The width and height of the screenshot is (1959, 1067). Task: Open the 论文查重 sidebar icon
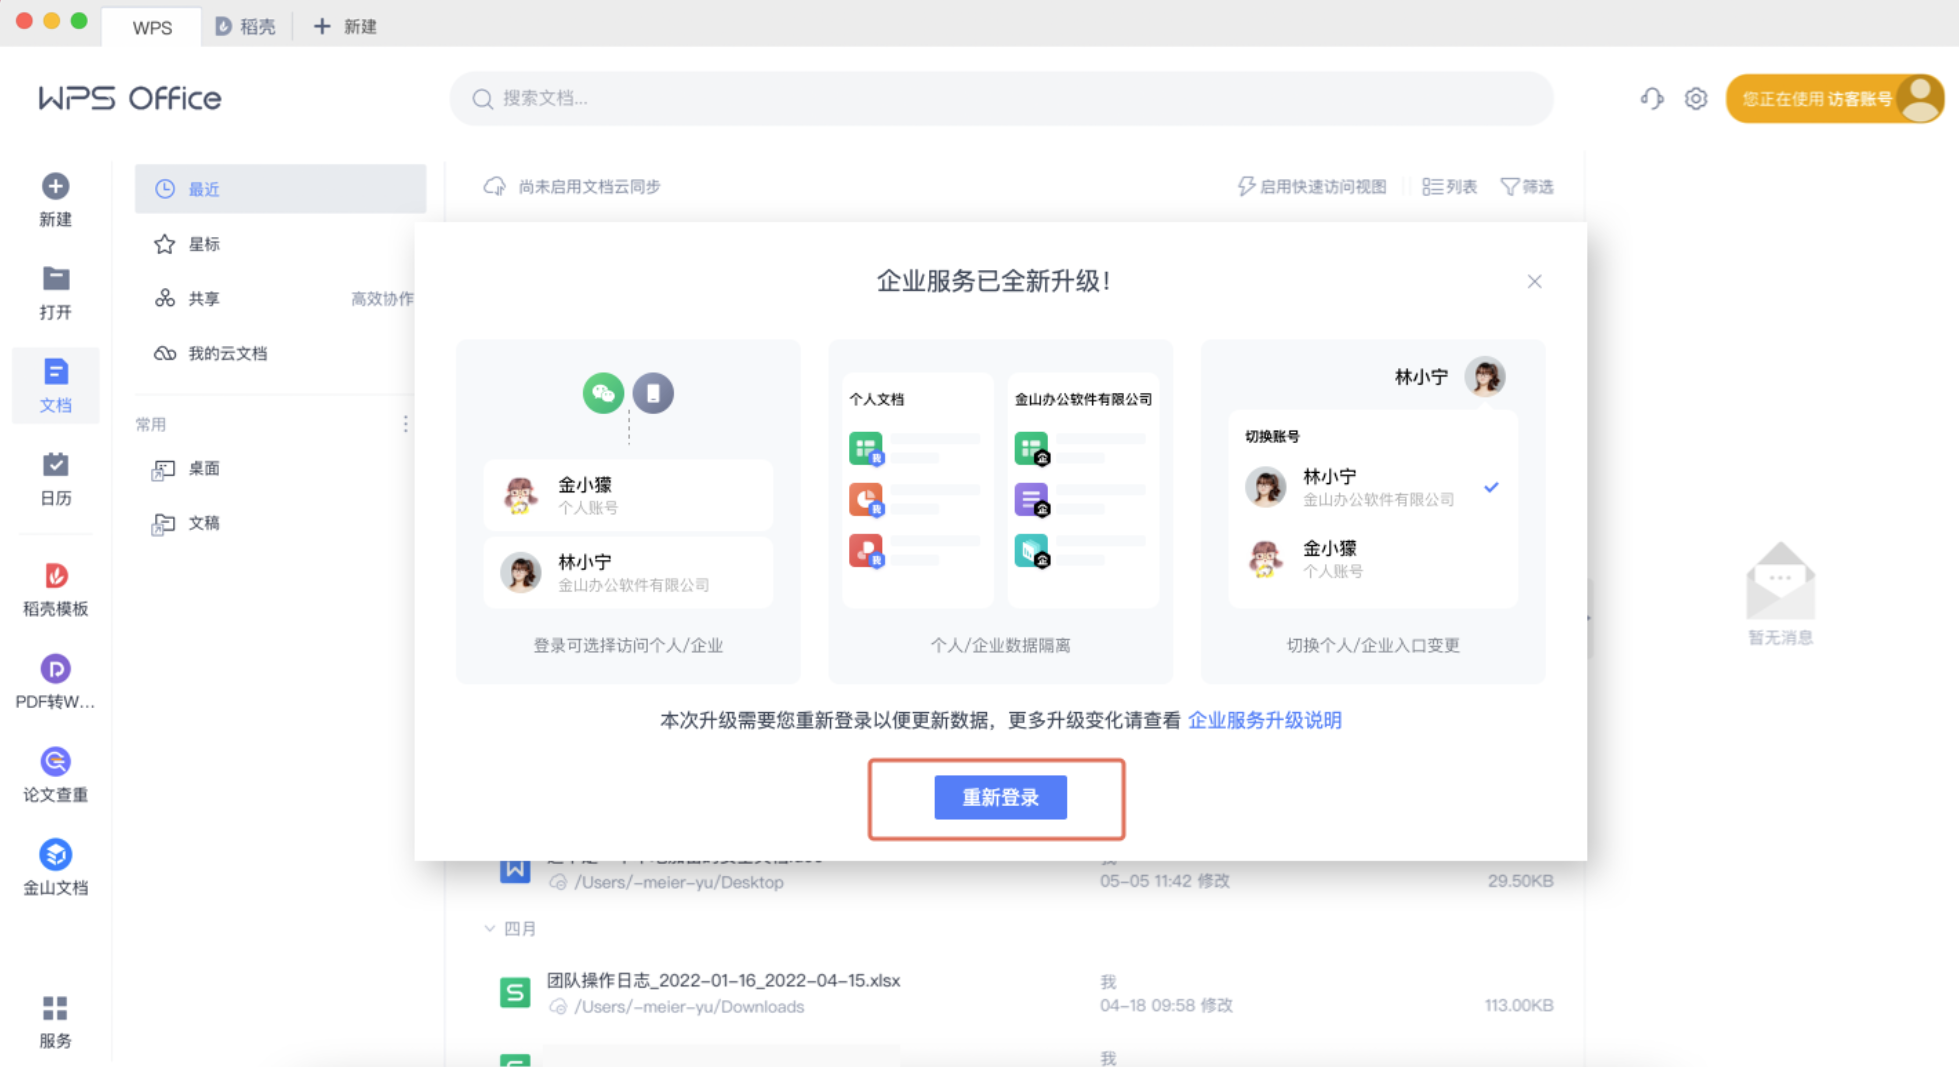coord(55,761)
